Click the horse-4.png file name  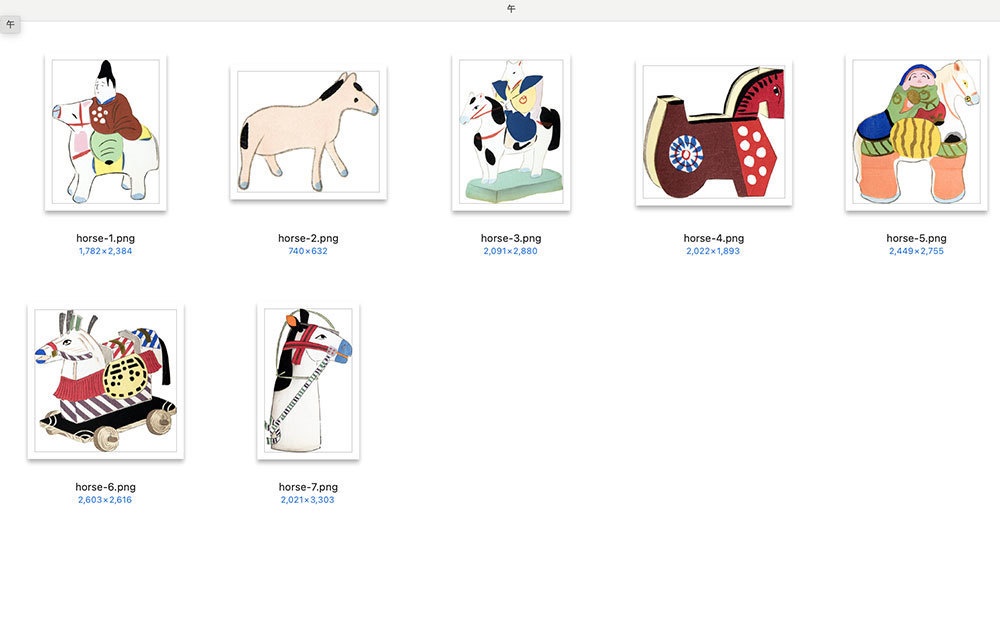point(714,238)
